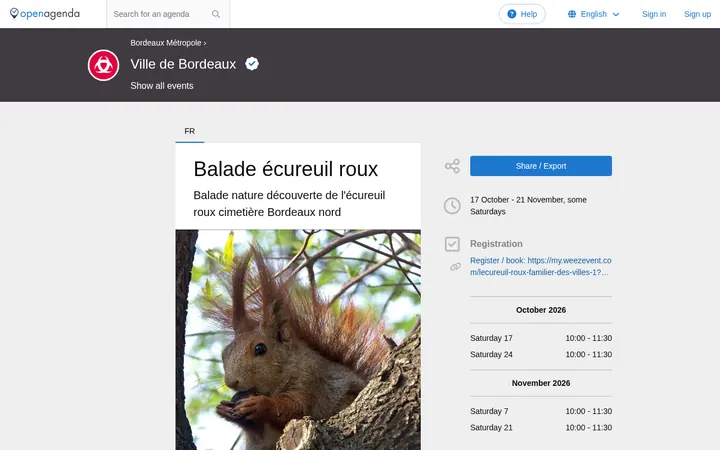This screenshot has width=720, height=450.
Task: Click the Share / Export button
Action: pos(540,166)
